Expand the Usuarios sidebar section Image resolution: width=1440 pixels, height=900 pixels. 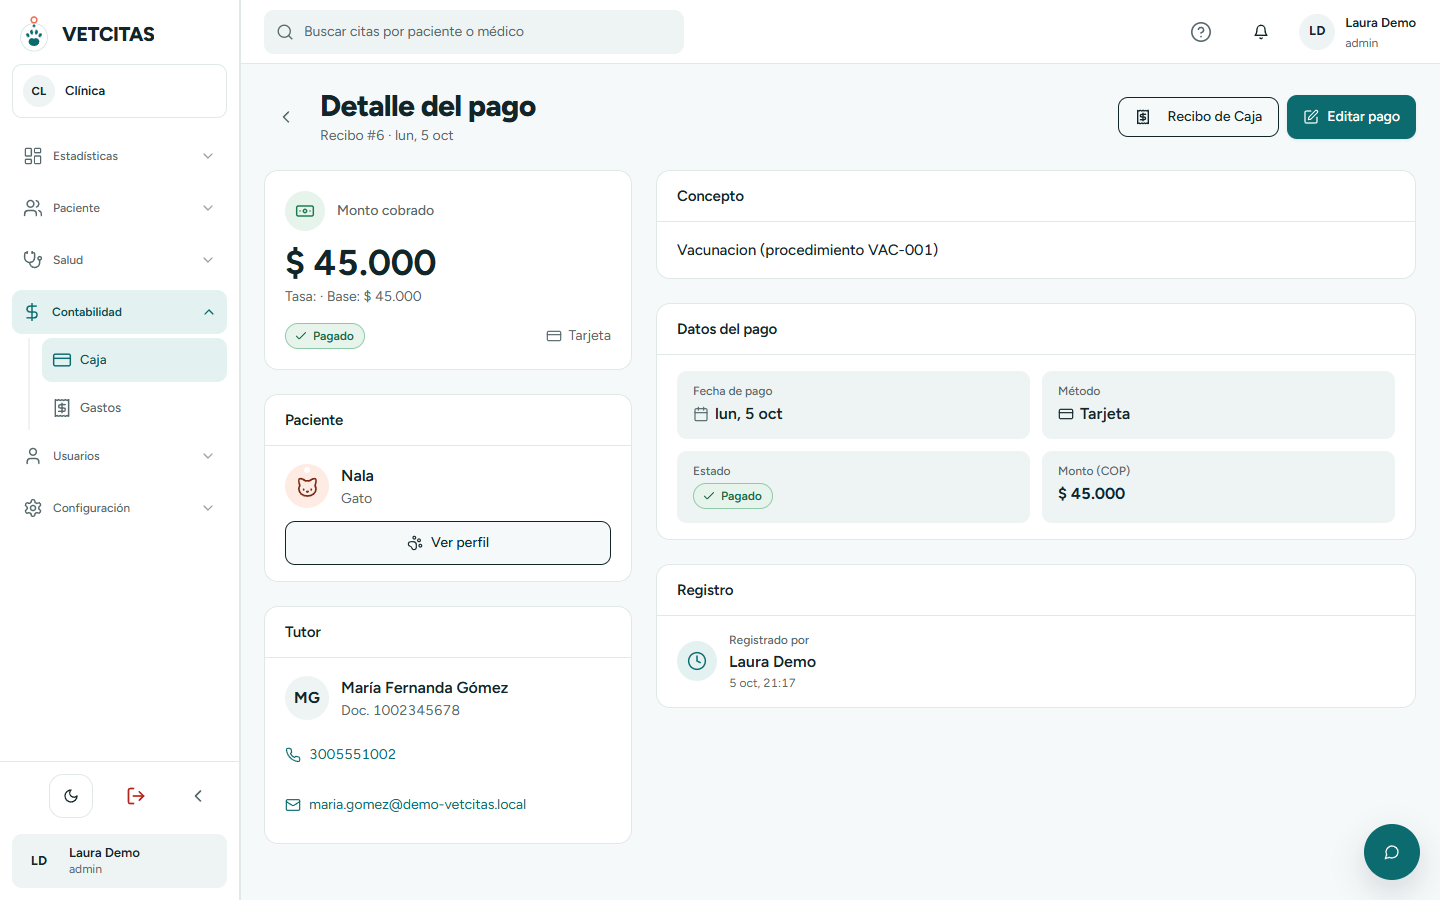point(119,456)
